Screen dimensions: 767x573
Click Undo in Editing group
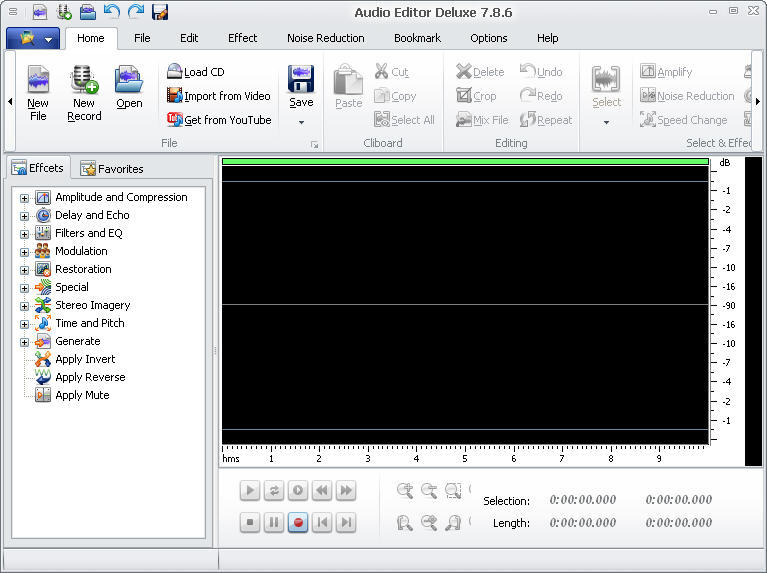coord(541,72)
